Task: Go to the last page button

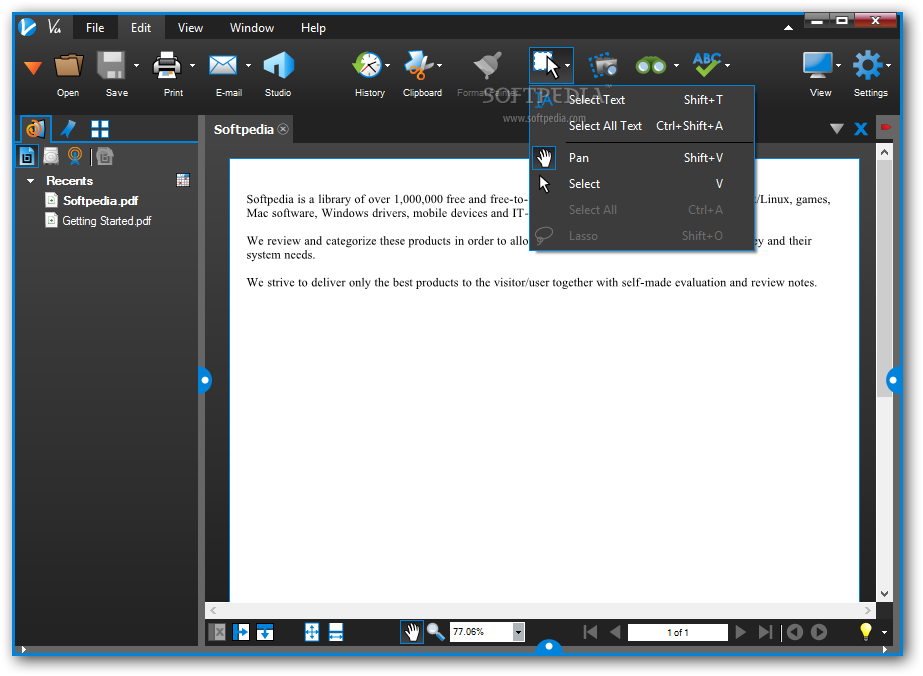Action: coord(765,632)
